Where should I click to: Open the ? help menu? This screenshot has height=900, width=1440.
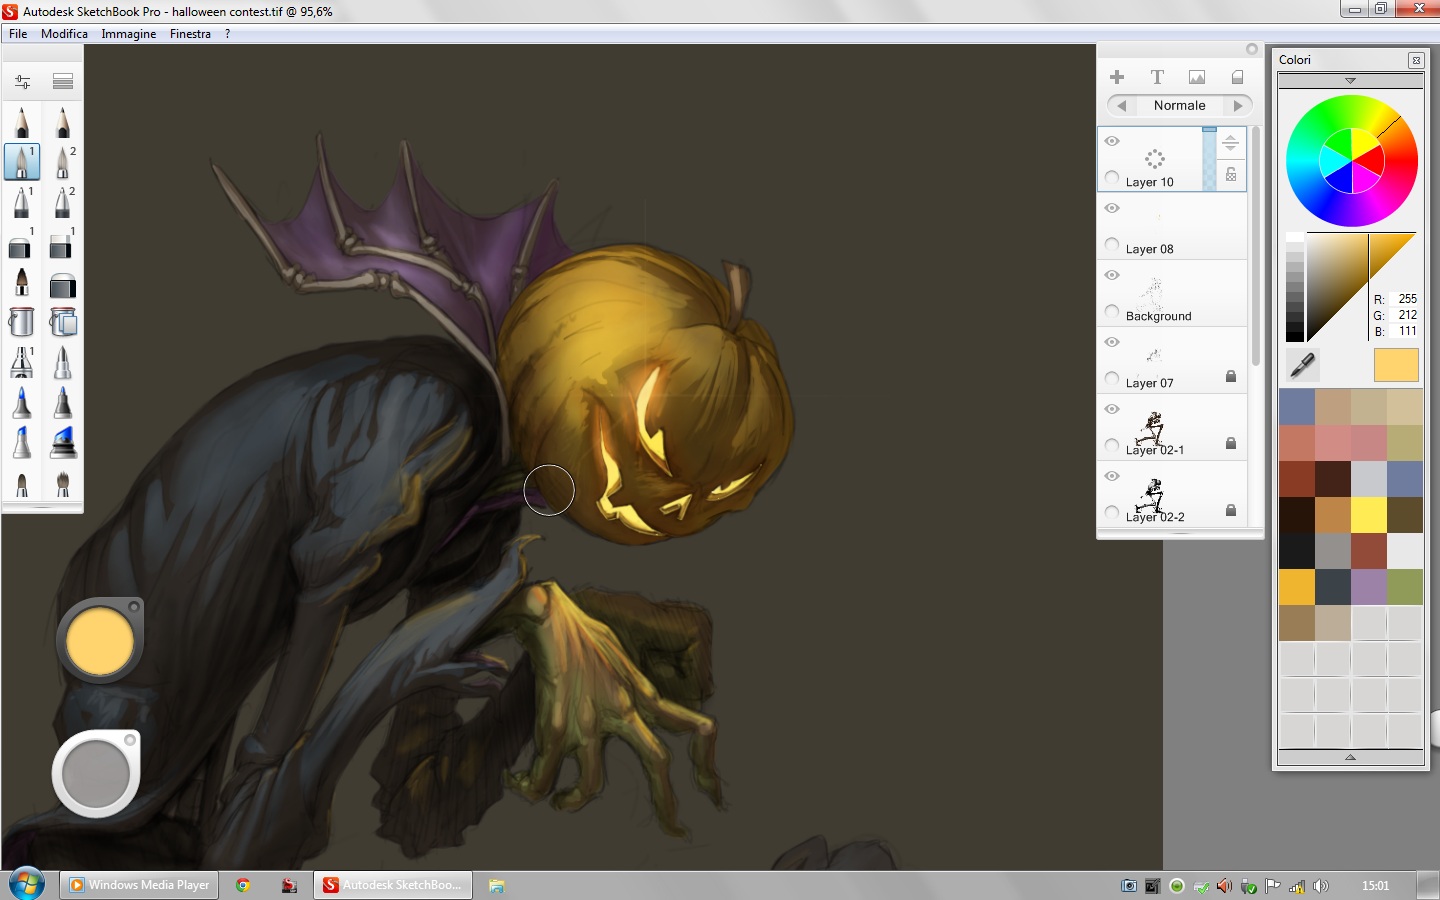(227, 34)
